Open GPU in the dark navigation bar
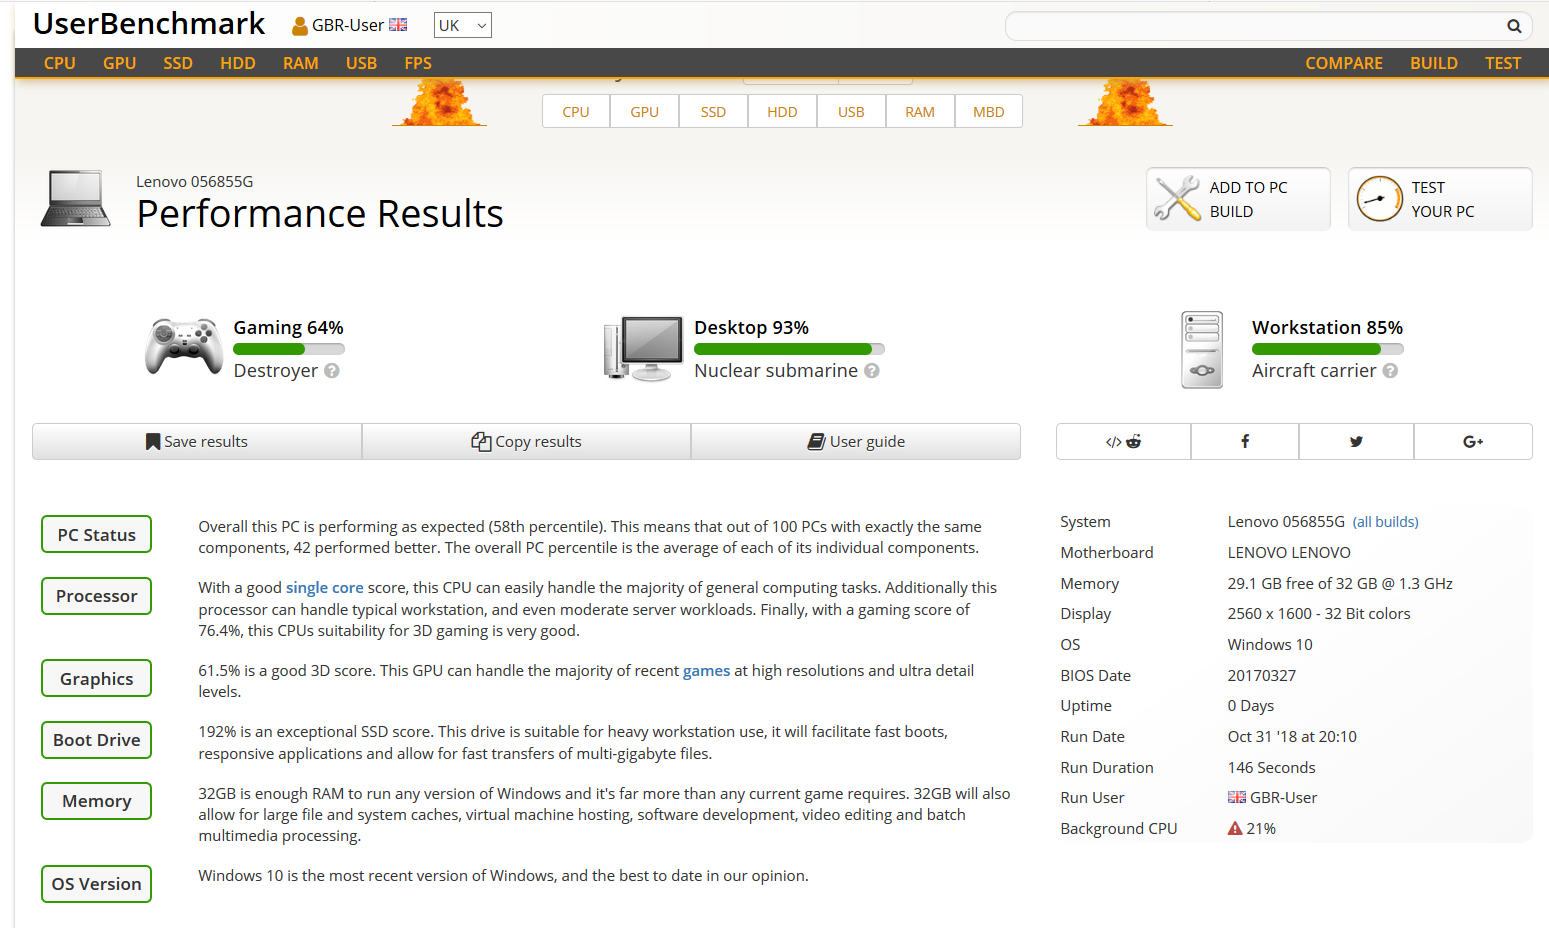The height and width of the screenshot is (928, 1549). [119, 63]
